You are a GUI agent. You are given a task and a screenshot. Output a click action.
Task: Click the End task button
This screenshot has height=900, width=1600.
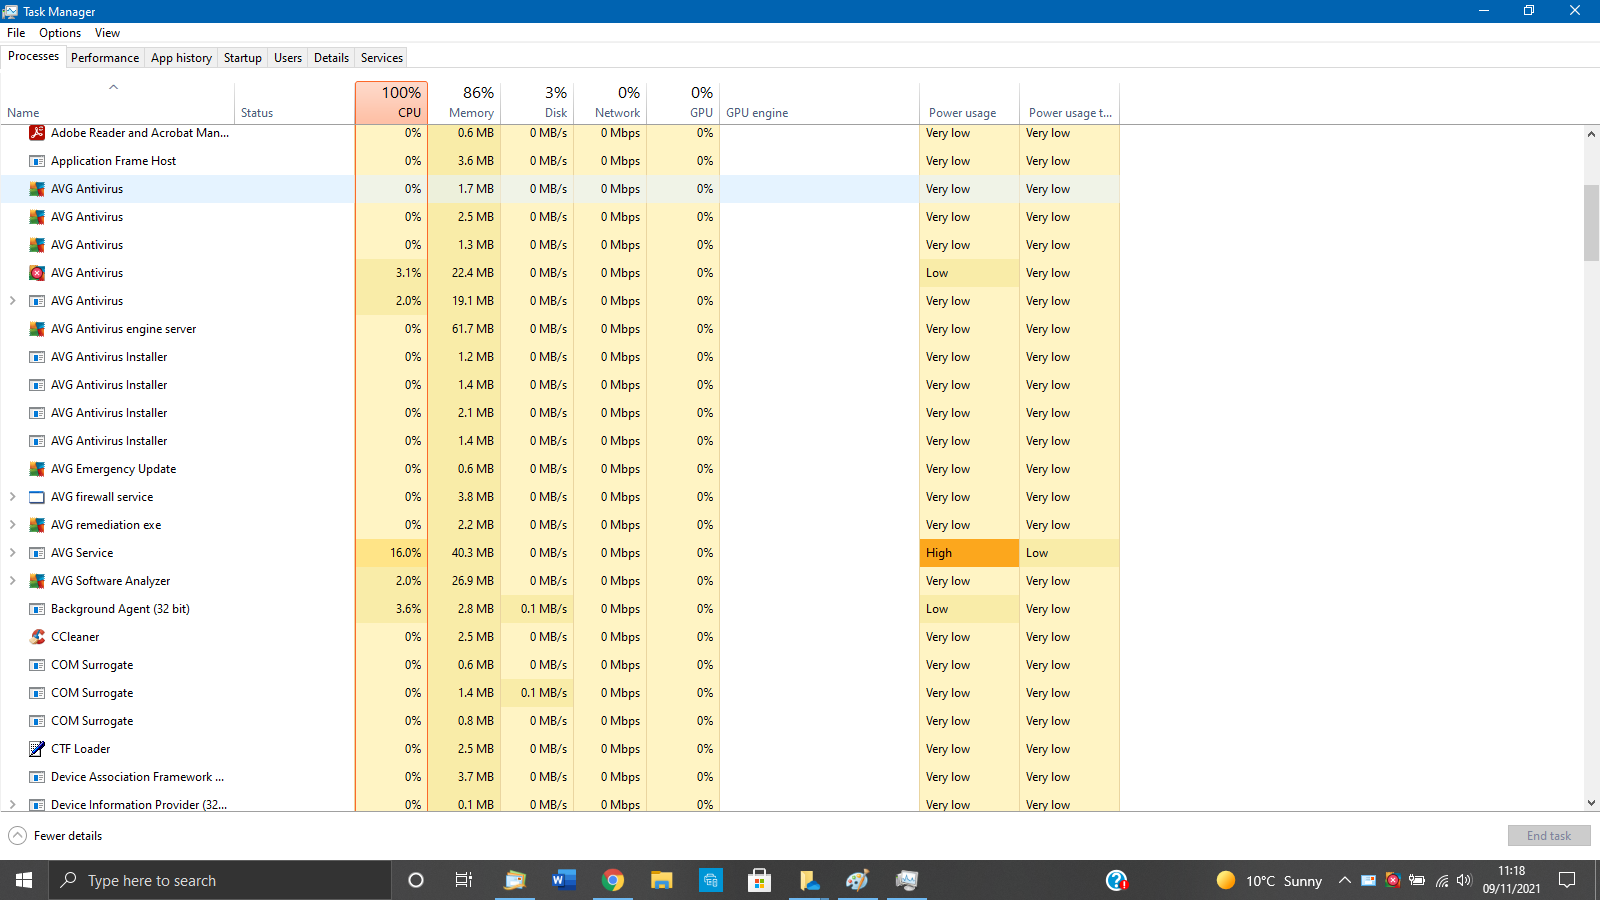point(1549,836)
